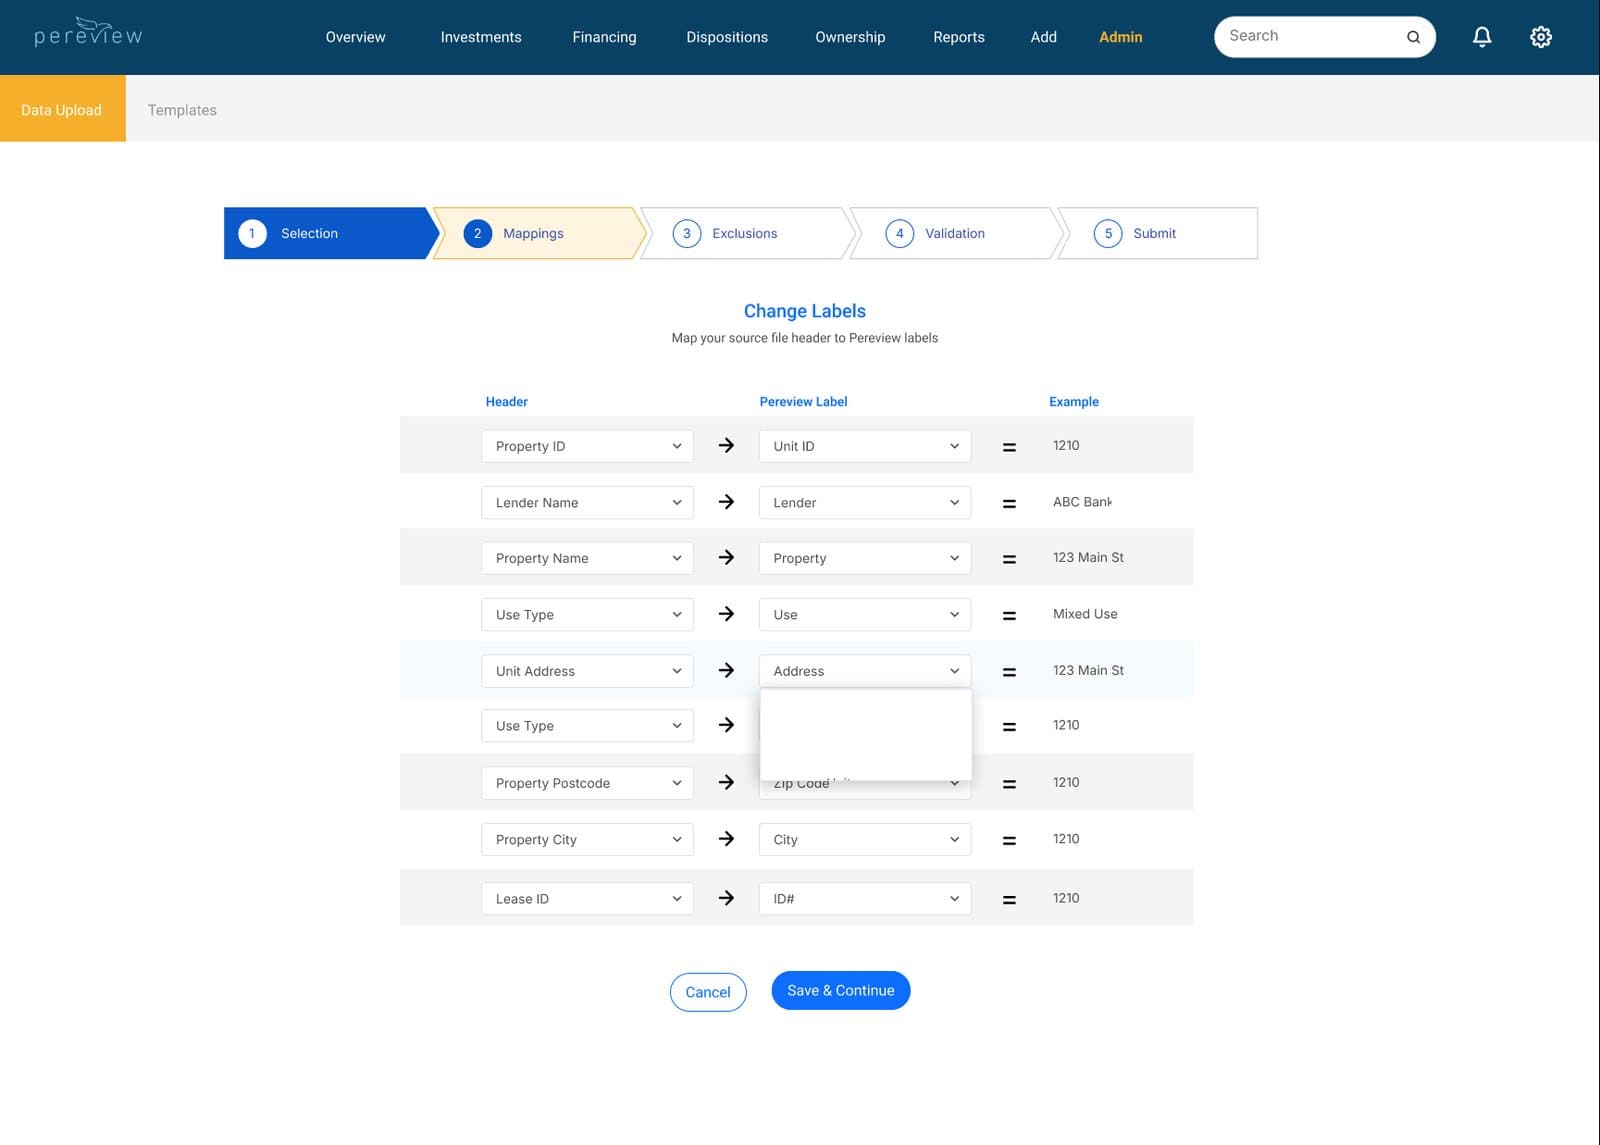Expand the Property City header dropdown
The height and width of the screenshot is (1145, 1600).
click(x=587, y=839)
